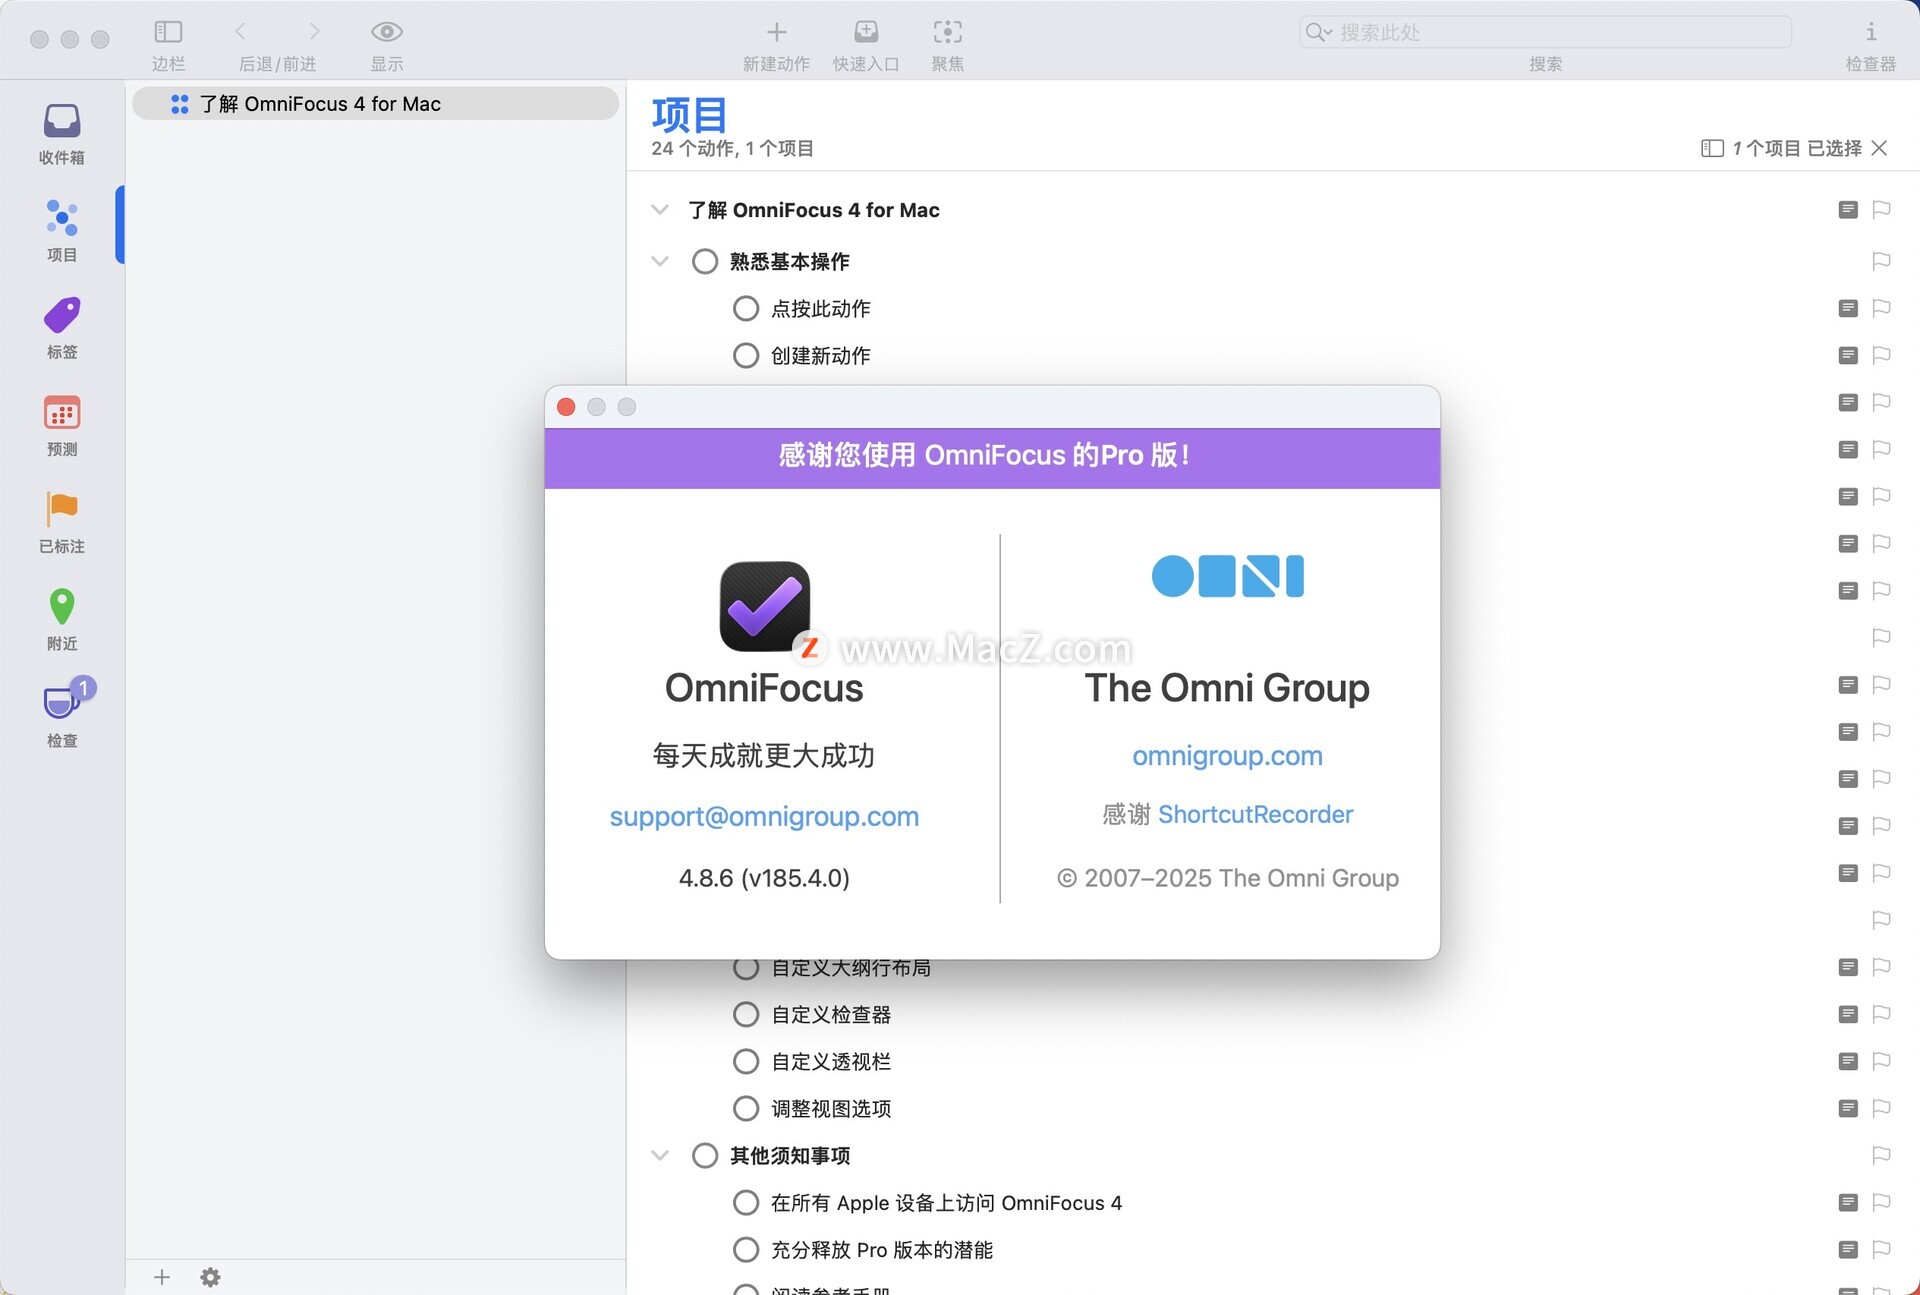This screenshot has height=1295, width=1920.
Task: Toggle Focus mode in the toolbar
Action: pyautogui.click(x=947, y=33)
